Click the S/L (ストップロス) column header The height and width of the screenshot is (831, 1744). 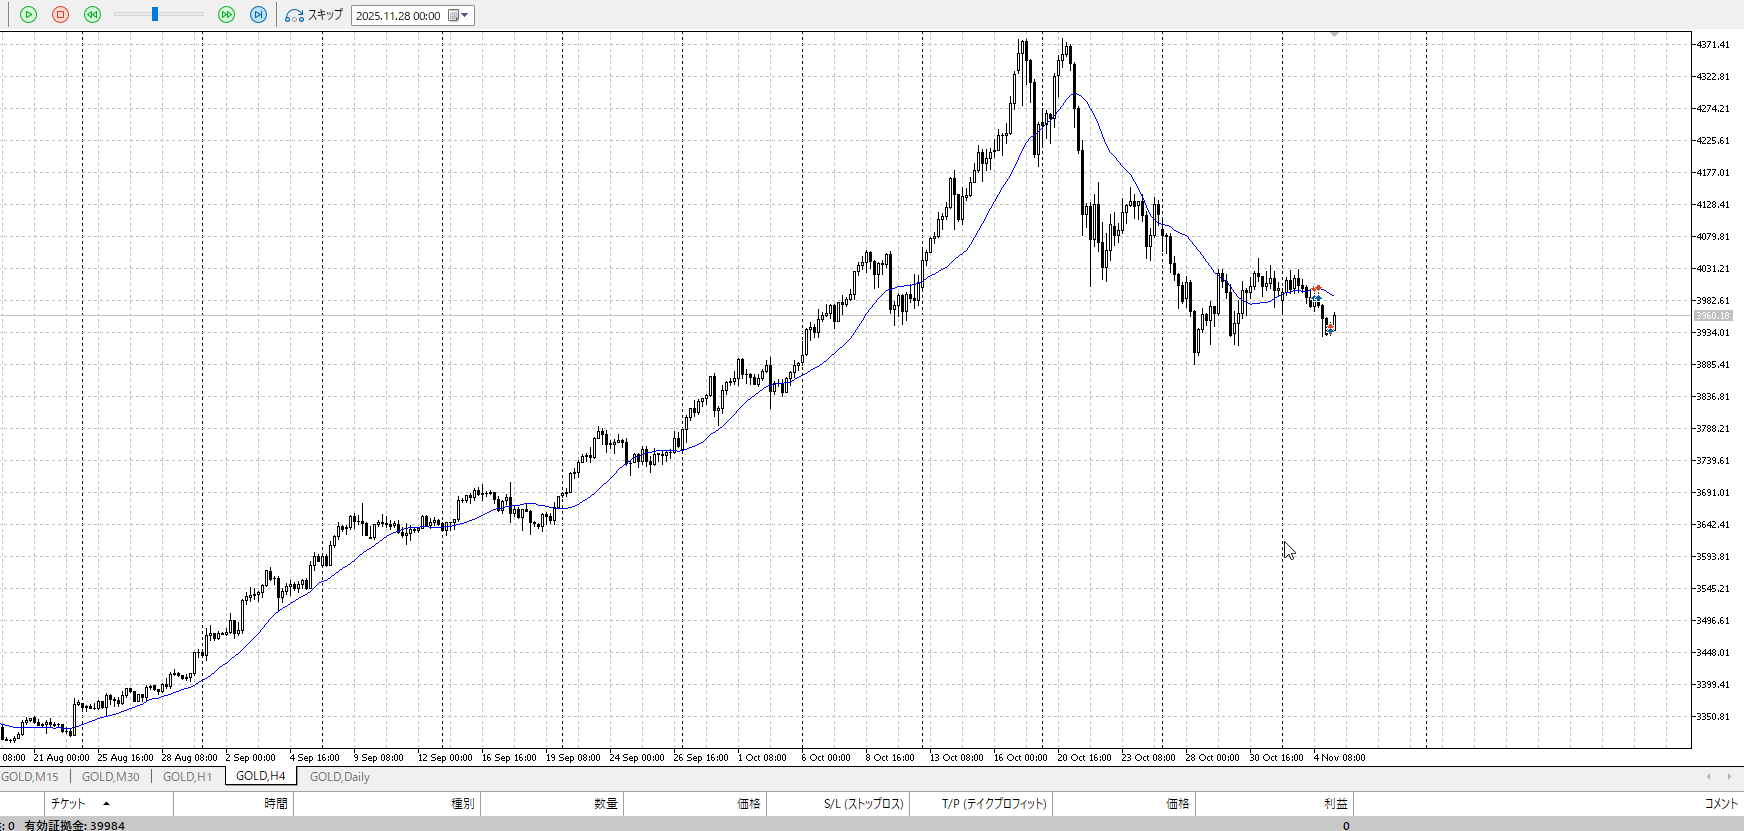[863, 804]
